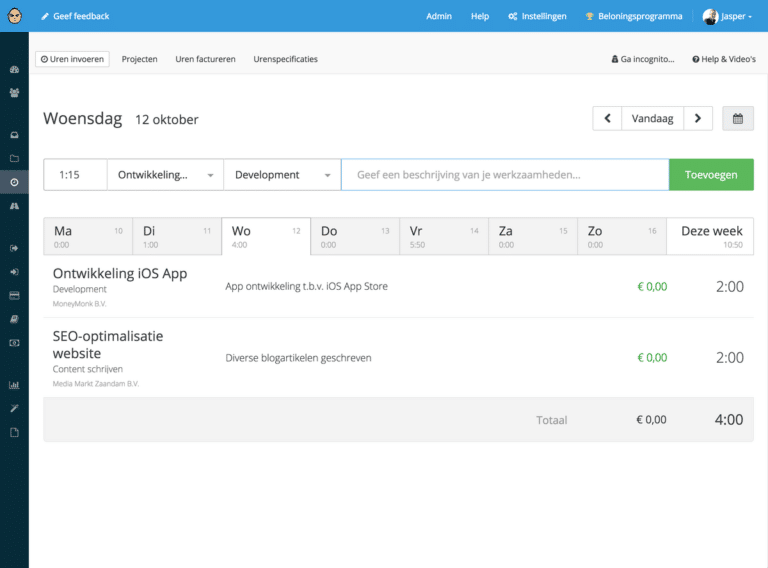
Task: Open the Development activity dropdown
Action: (282, 175)
